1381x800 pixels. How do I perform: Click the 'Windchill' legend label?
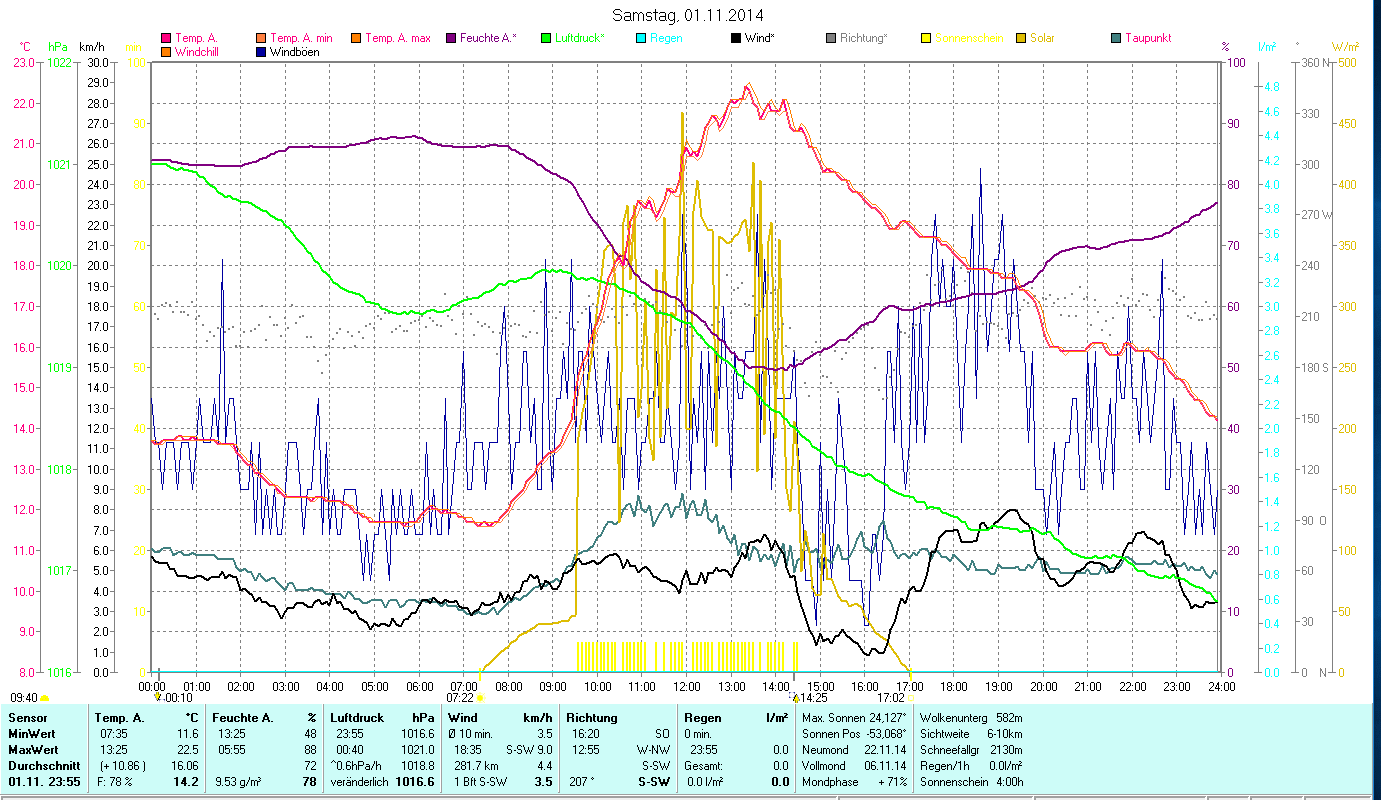199,52
